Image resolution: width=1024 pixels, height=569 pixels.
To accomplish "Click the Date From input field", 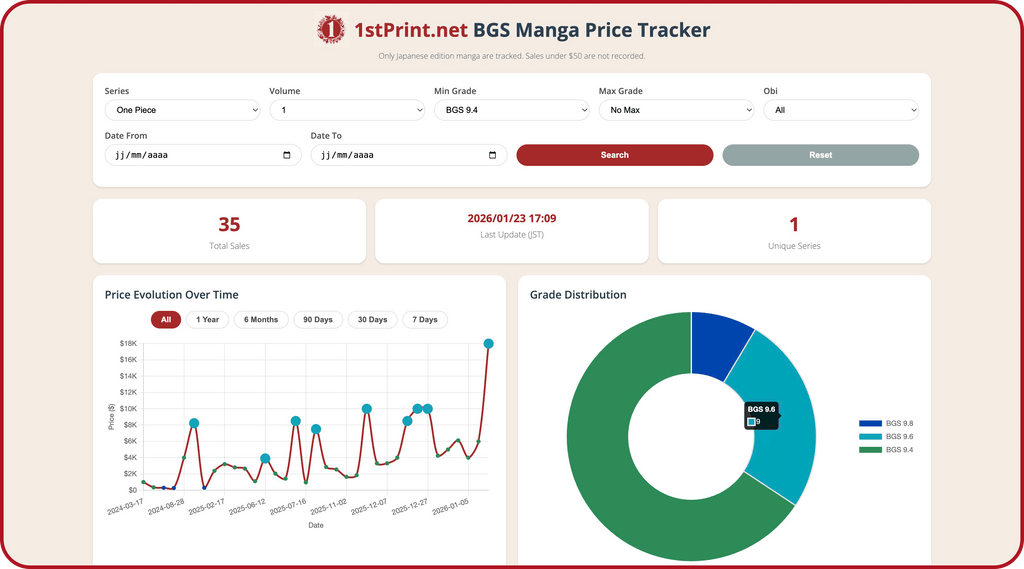I will tap(203, 155).
